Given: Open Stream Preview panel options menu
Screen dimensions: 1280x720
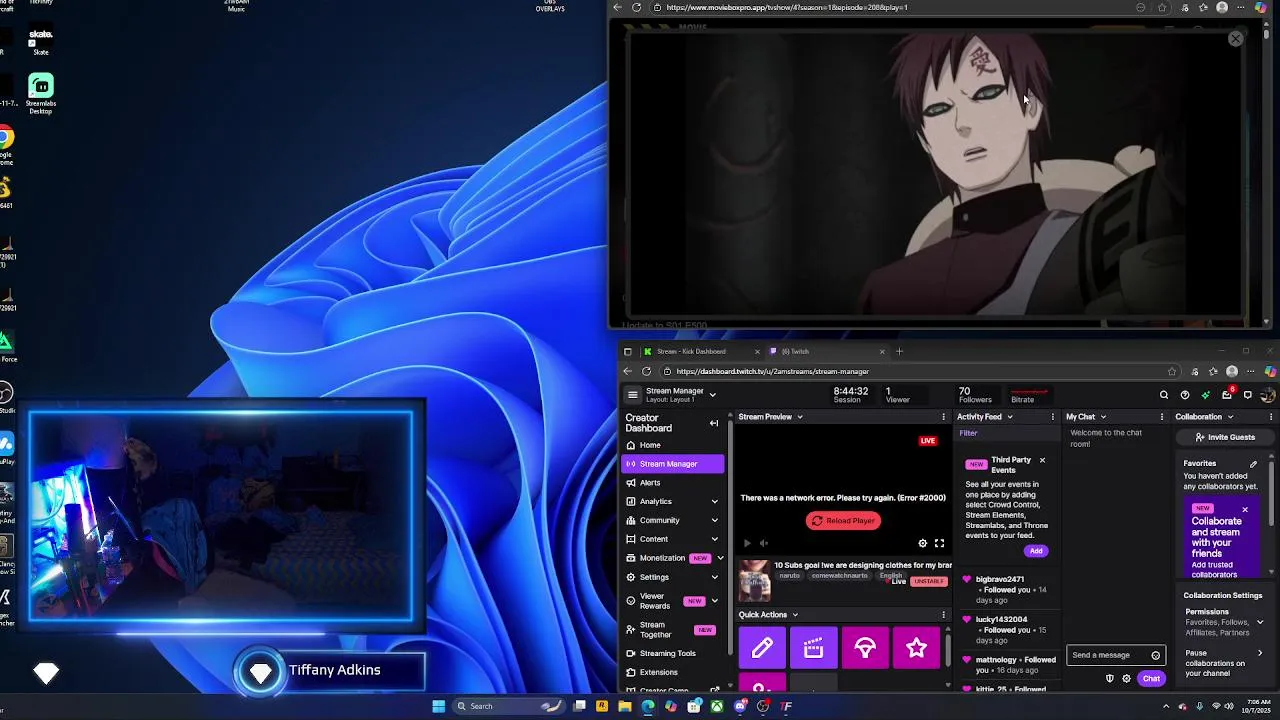Looking at the screenshot, I should point(943,417).
